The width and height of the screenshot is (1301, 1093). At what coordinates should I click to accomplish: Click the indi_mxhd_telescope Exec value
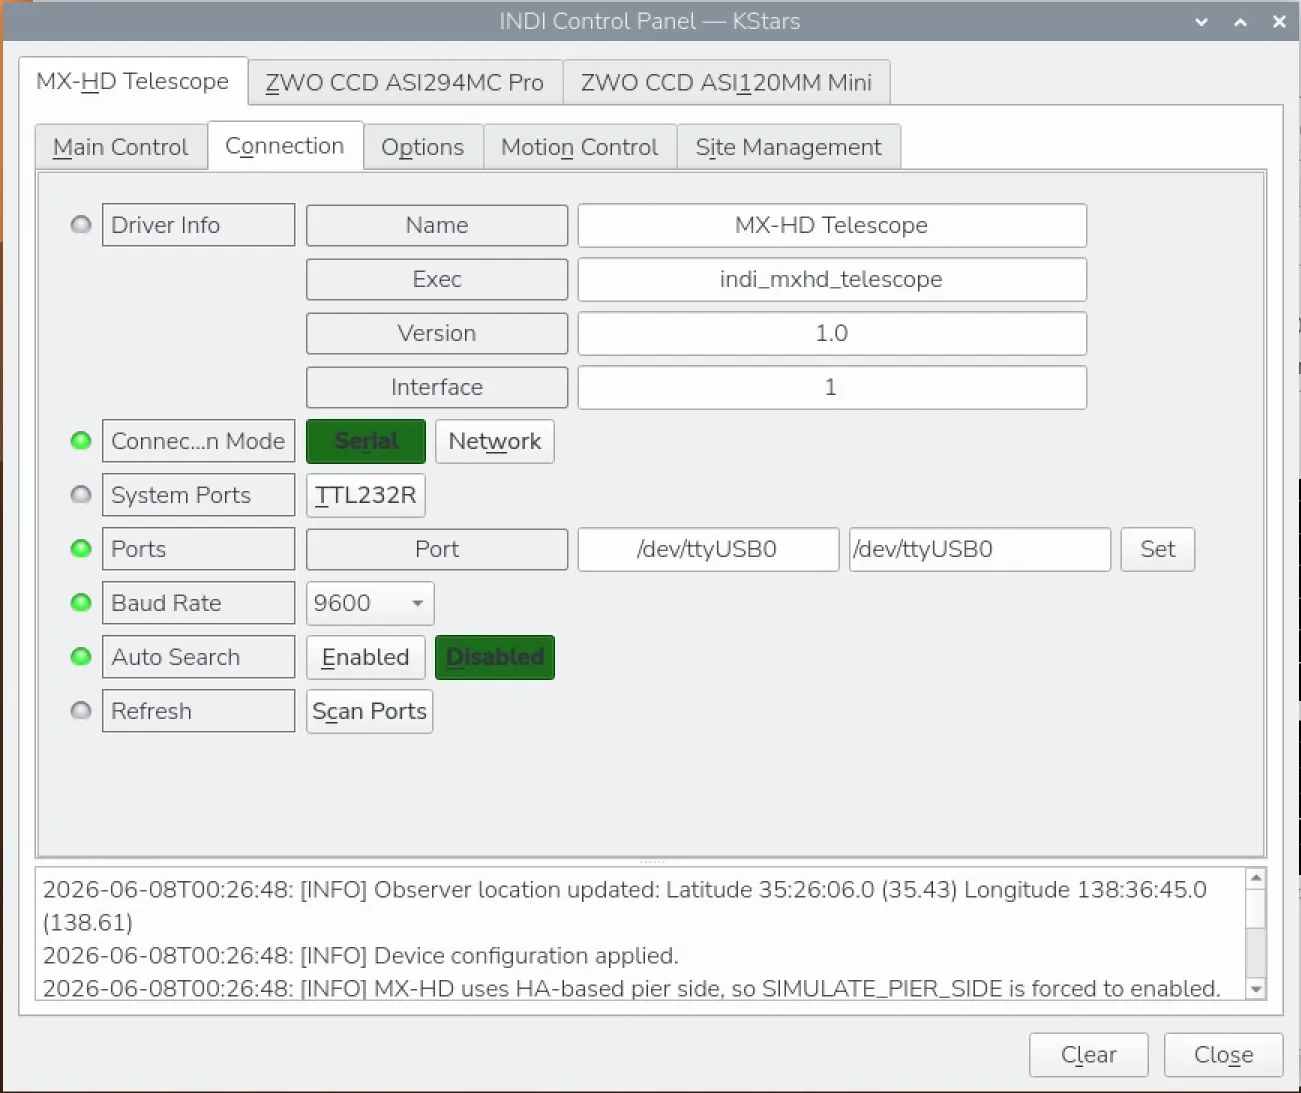[x=832, y=279]
